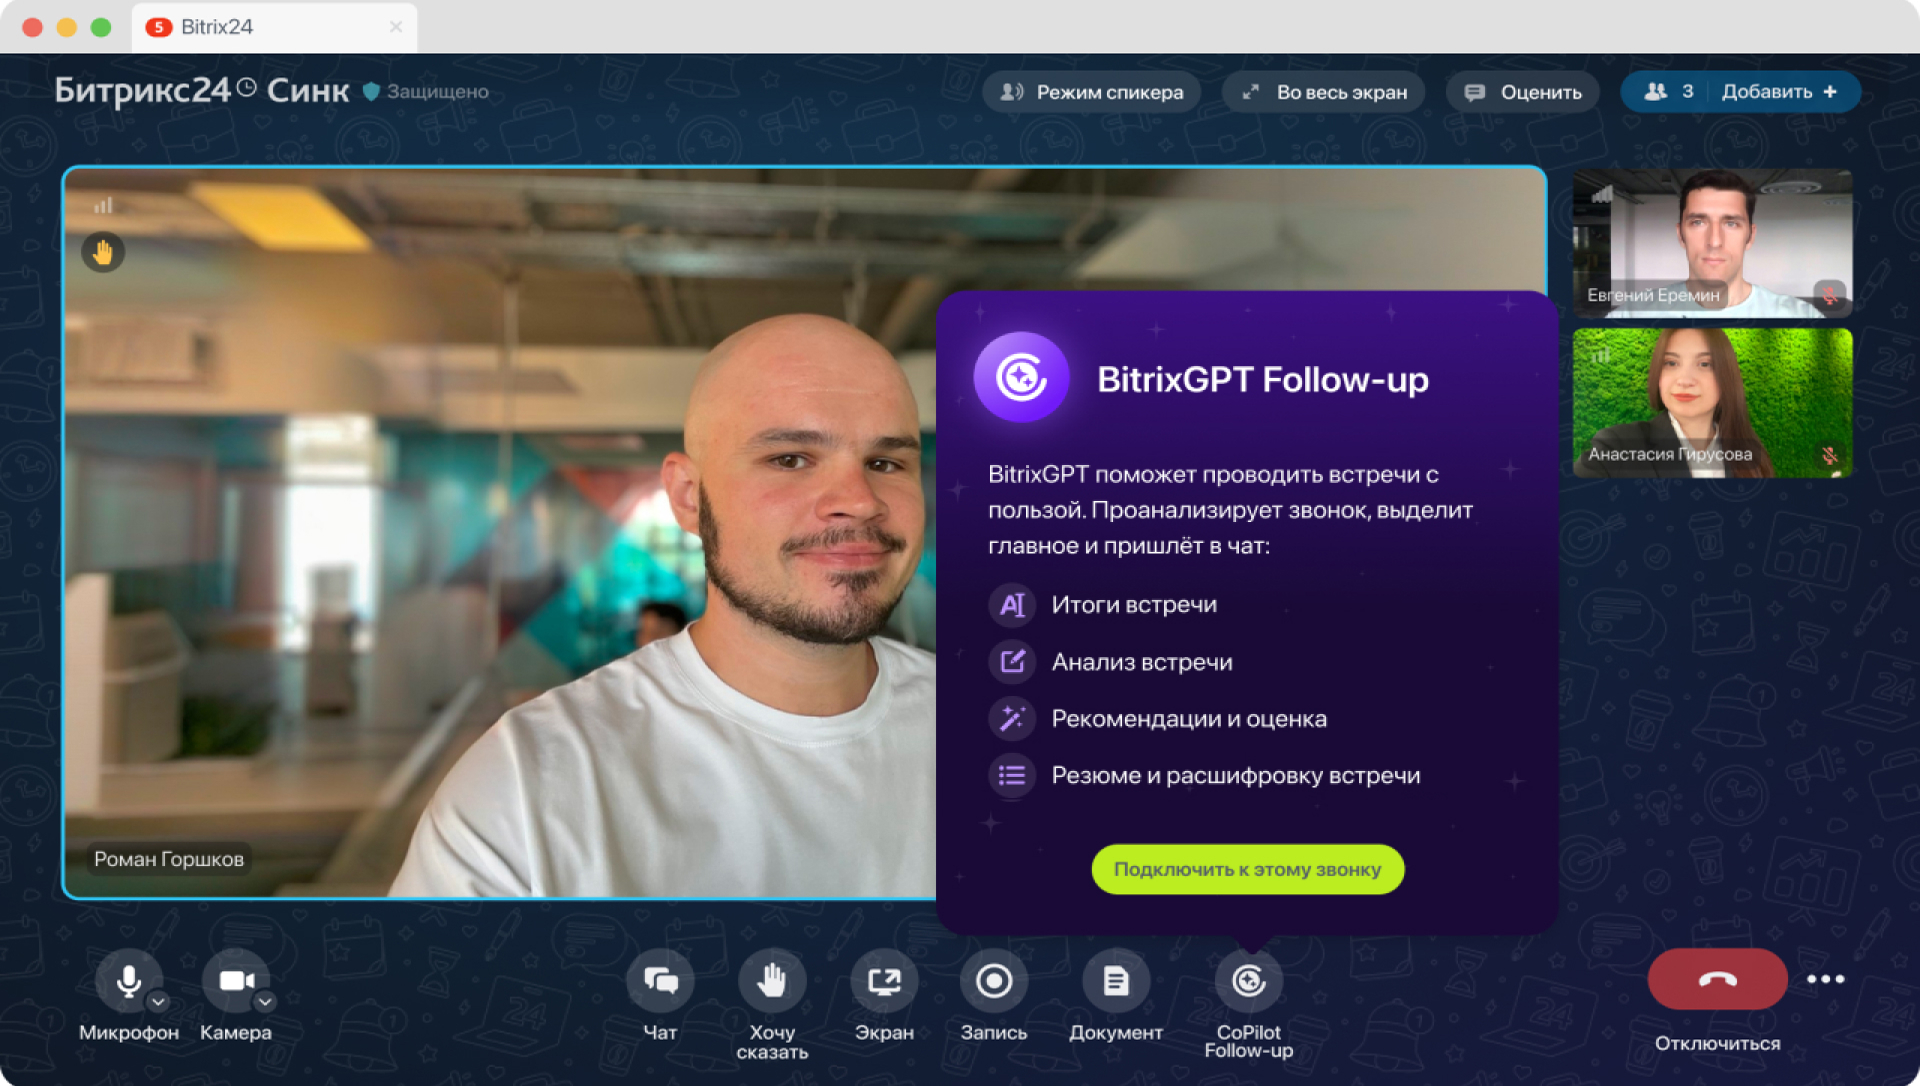Click the raised hand indicator on main video
This screenshot has width=1920, height=1086.
click(x=103, y=252)
